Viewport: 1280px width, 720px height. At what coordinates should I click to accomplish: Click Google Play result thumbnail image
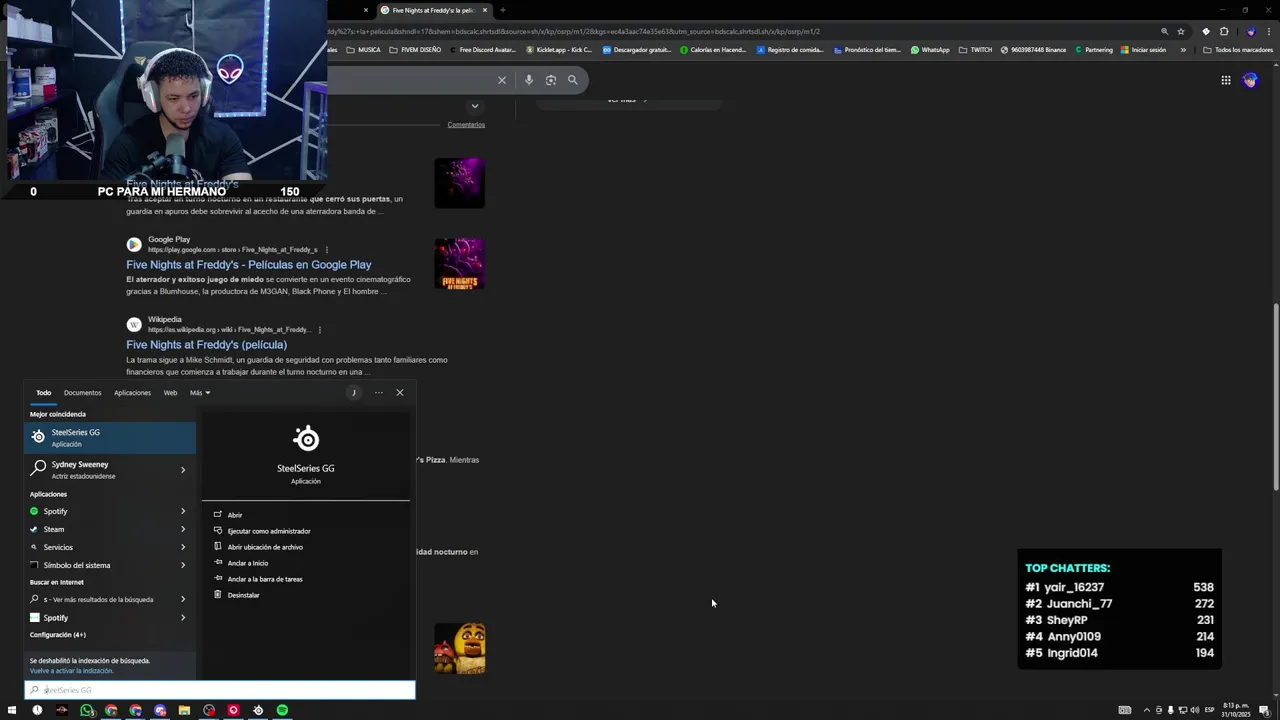[460, 263]
